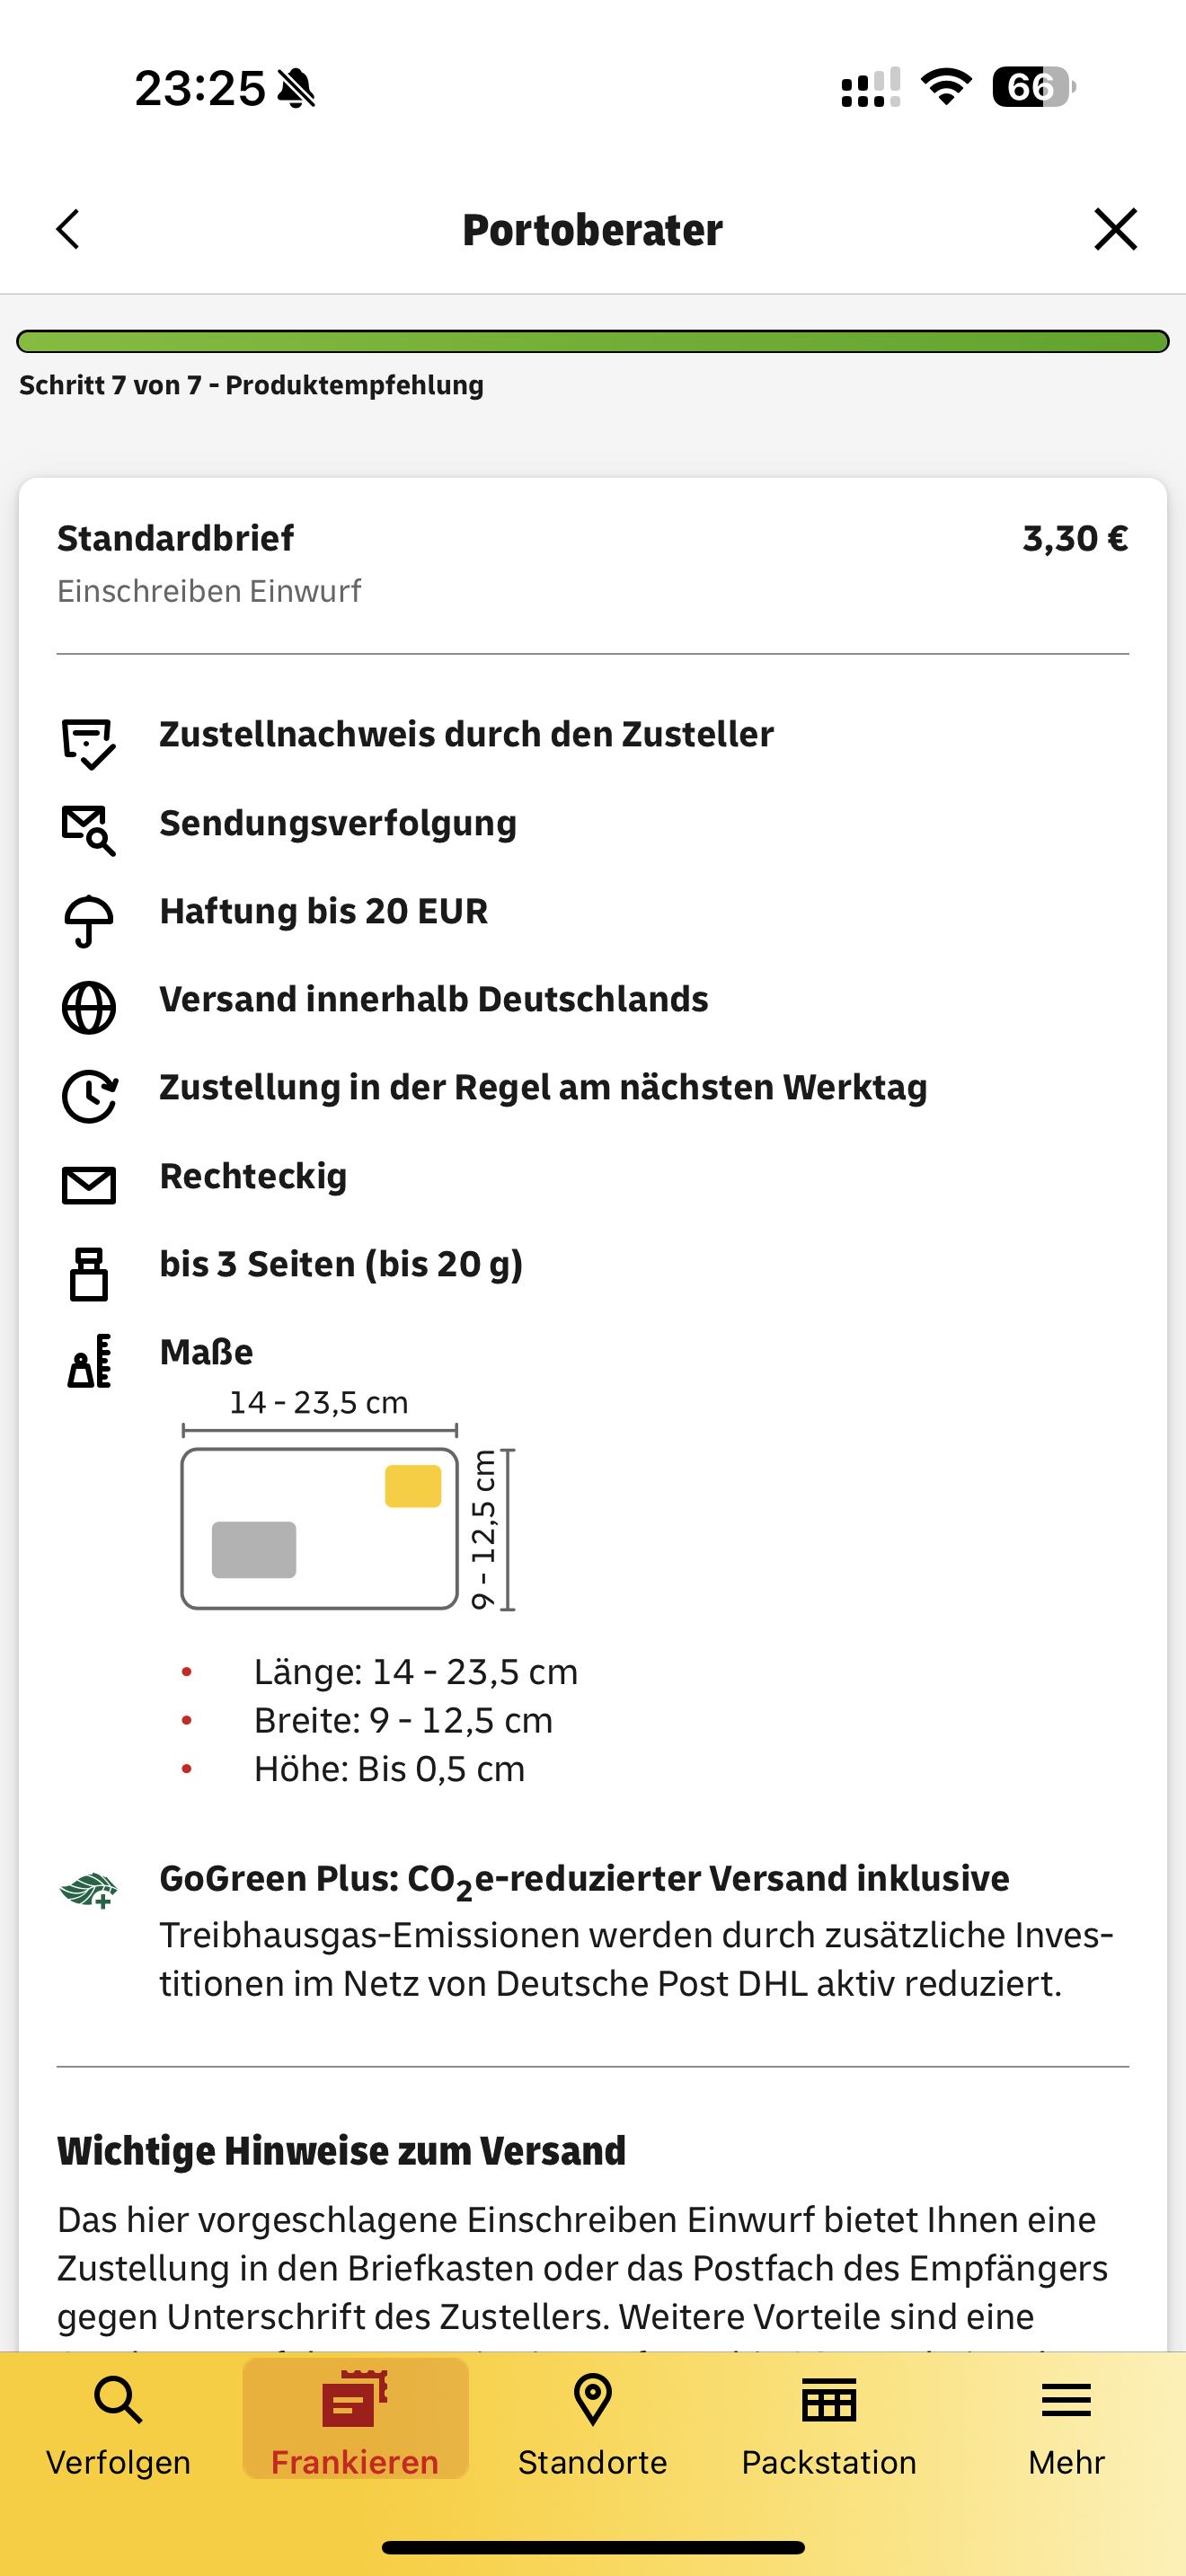
Task: Tap the umbrella liability icon
Action: point(88,919)
